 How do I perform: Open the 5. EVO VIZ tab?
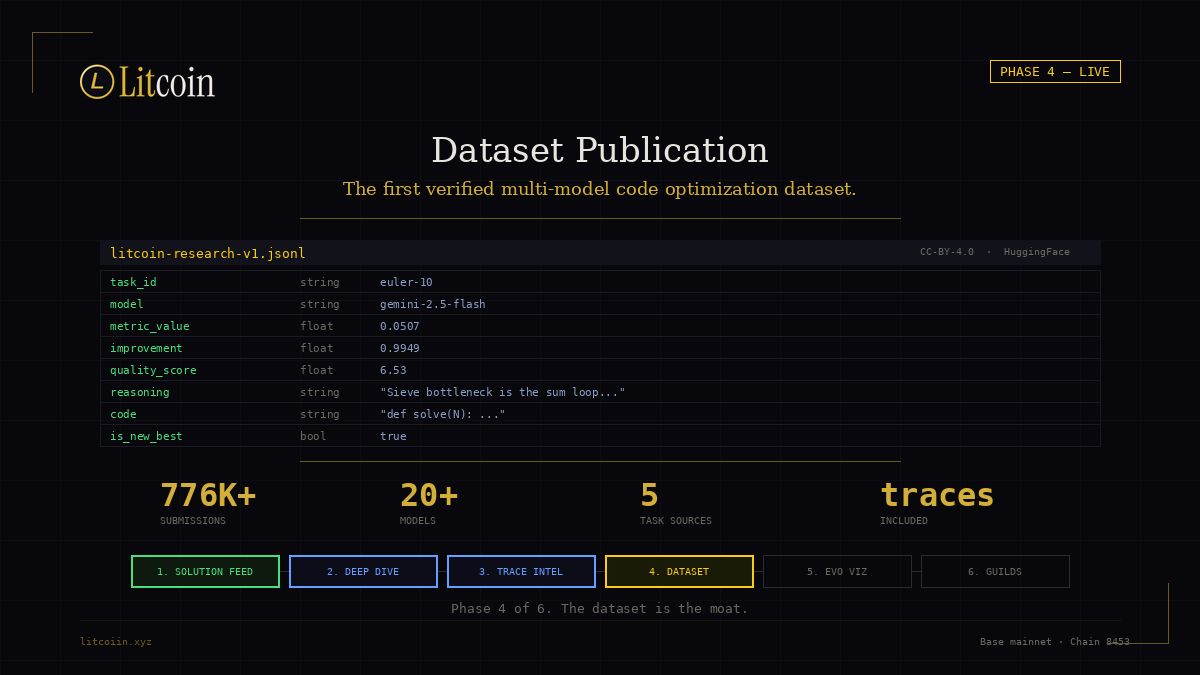(x=837, y=572)
